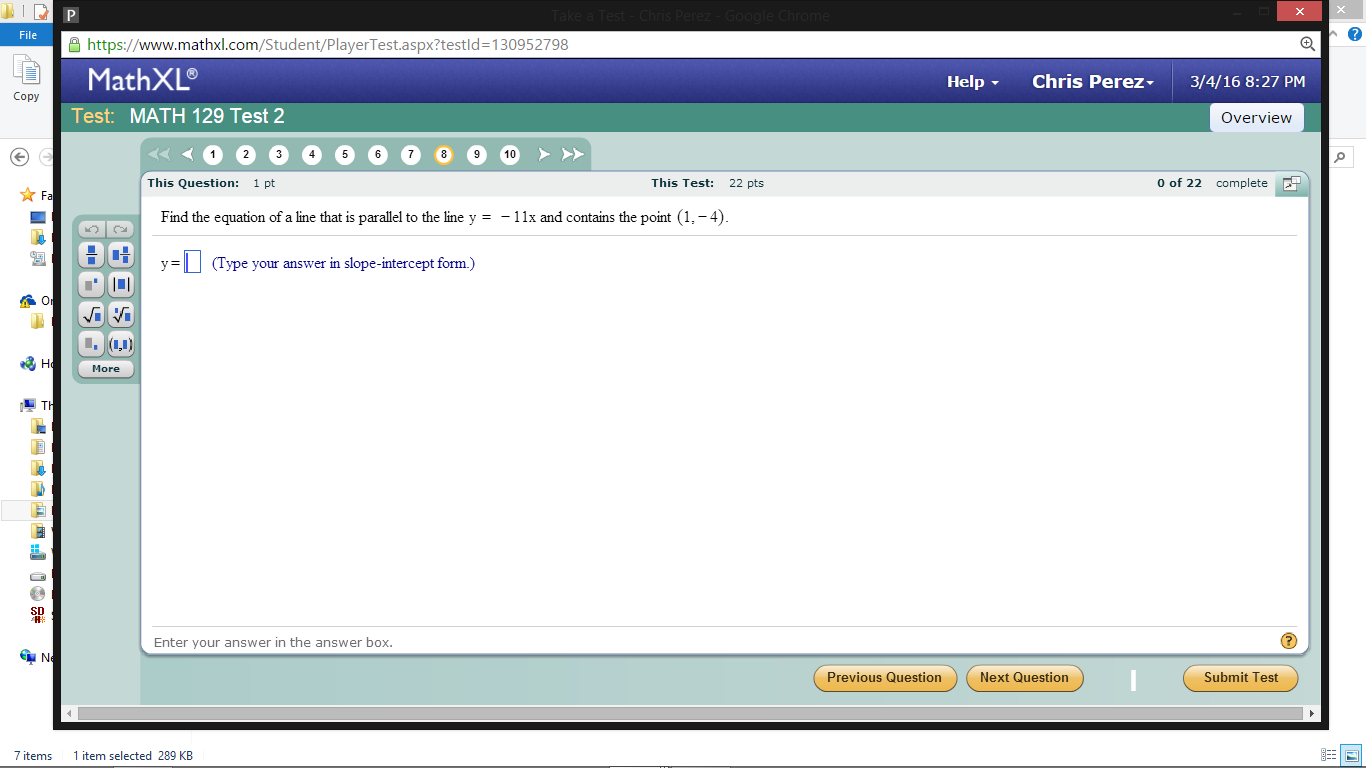The height and width of the screenshot is (768, 1366).
Task: Insert an ordered pair template
Action: [x=120, y=344]
